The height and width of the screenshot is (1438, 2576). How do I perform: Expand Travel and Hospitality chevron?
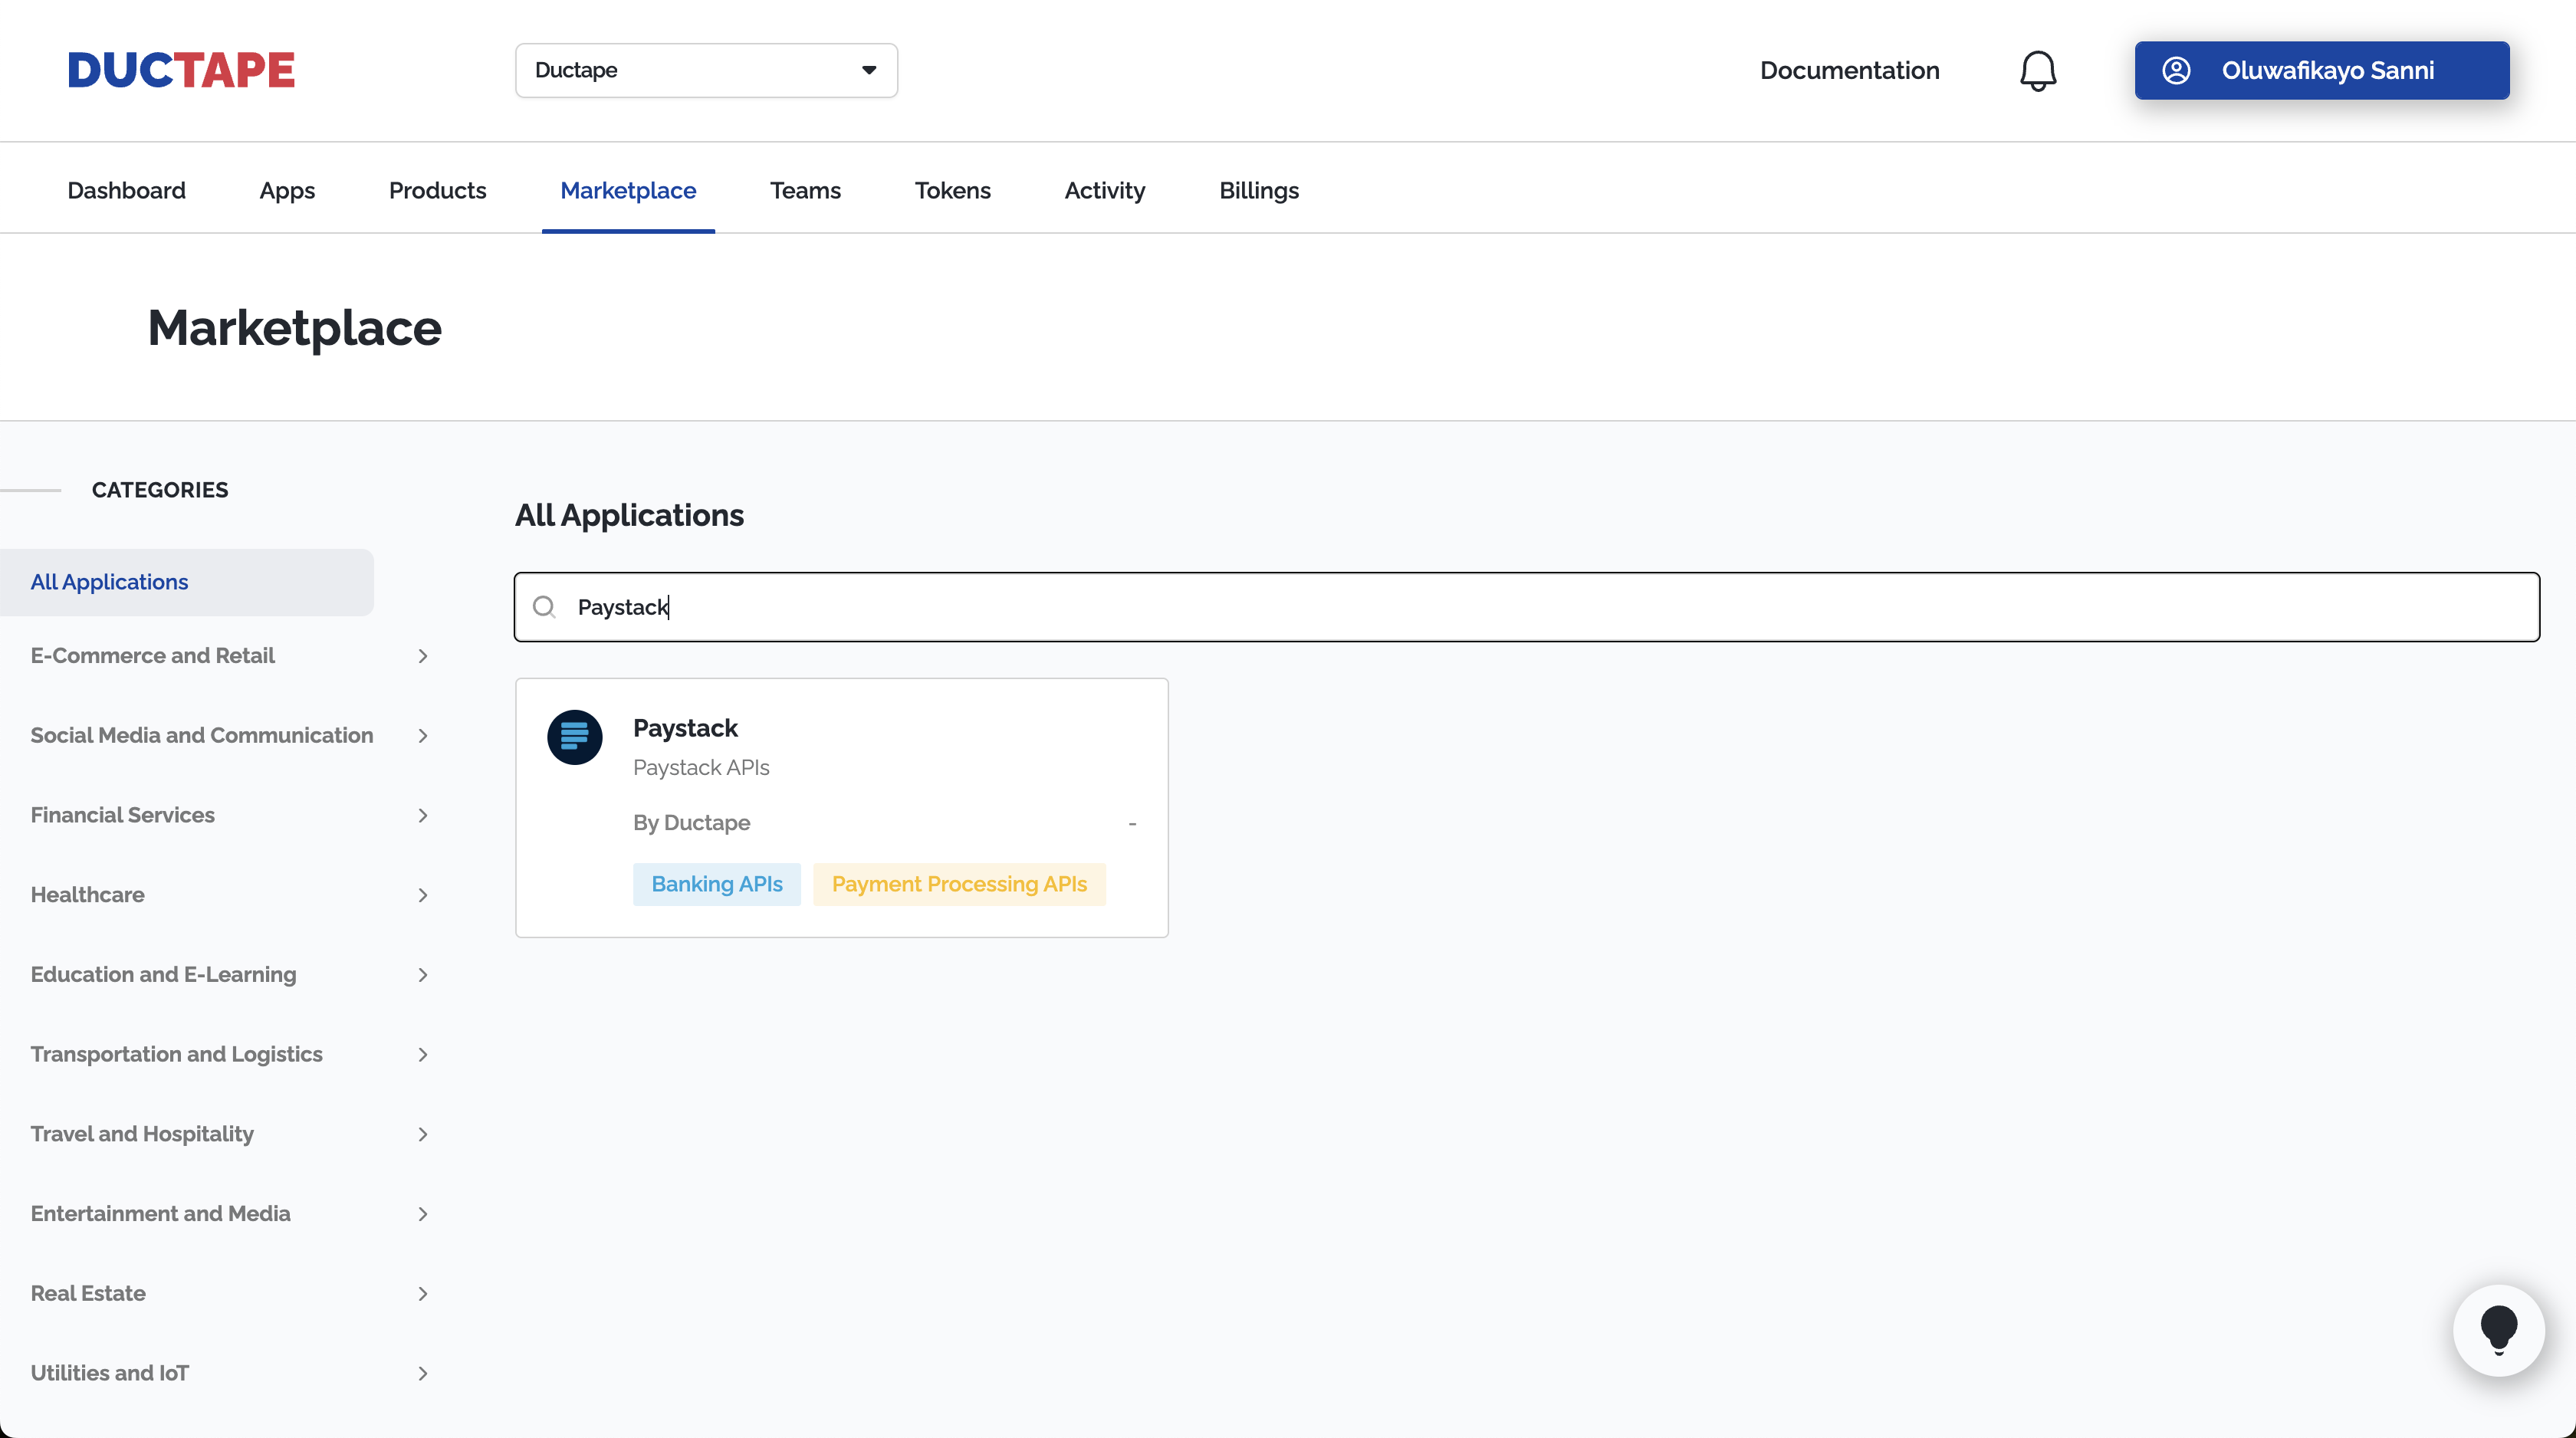[423, 1134]
